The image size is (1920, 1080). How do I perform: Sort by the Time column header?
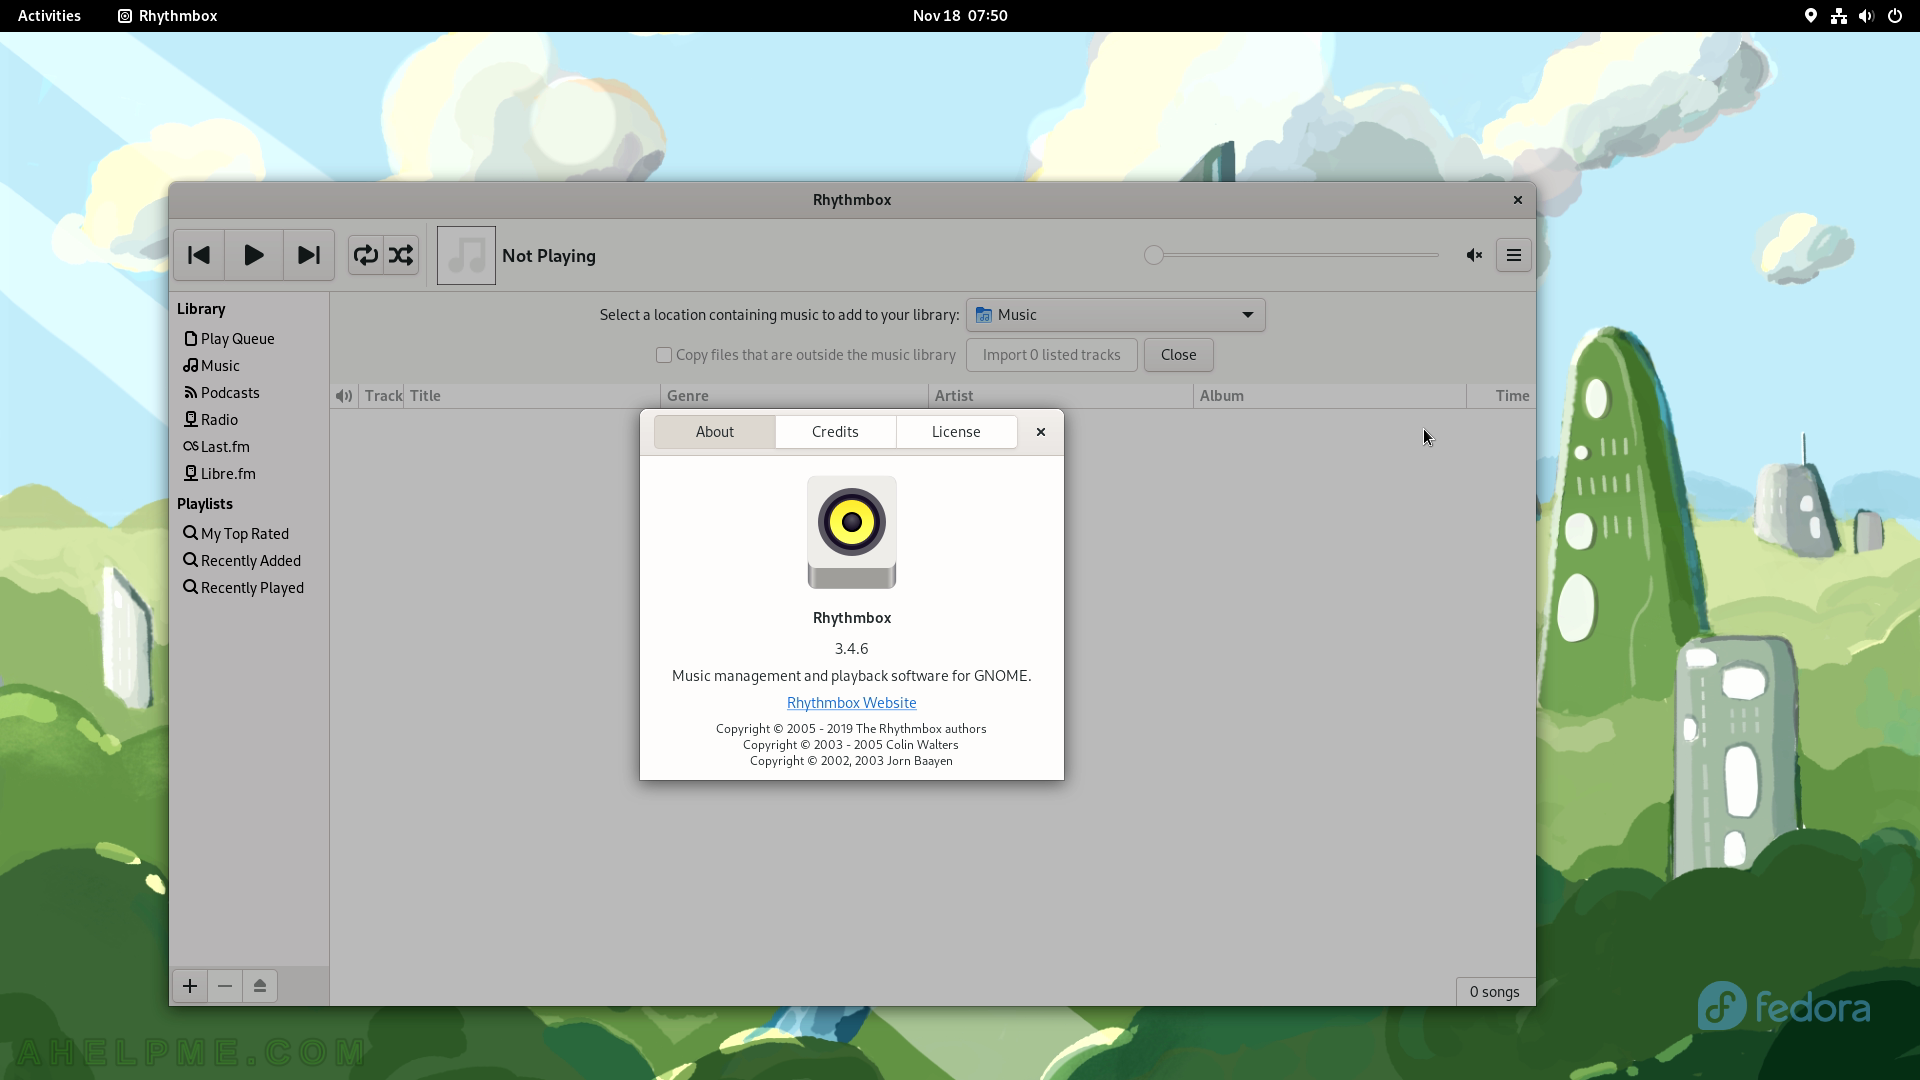click(1501, 396)
